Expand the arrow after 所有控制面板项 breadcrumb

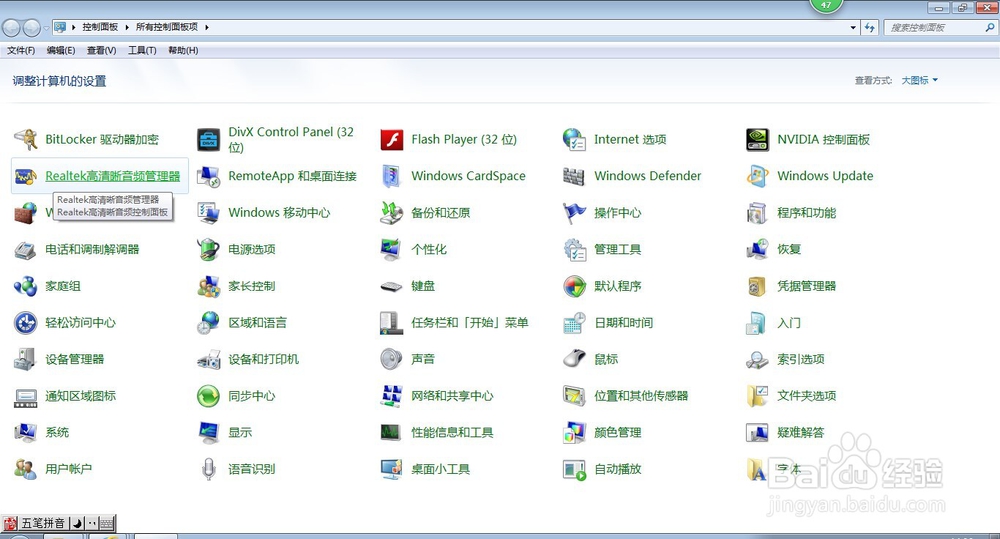tap(207, 27)
